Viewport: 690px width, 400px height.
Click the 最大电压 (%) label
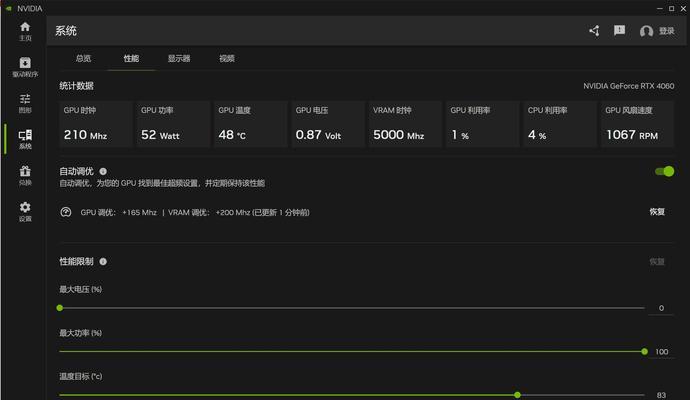81,289
